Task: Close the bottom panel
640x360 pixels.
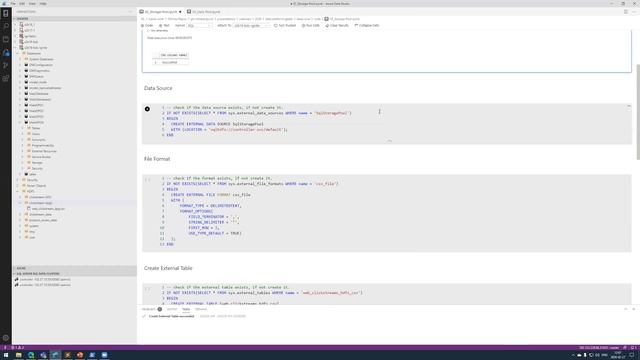Action: coord(633,309)
